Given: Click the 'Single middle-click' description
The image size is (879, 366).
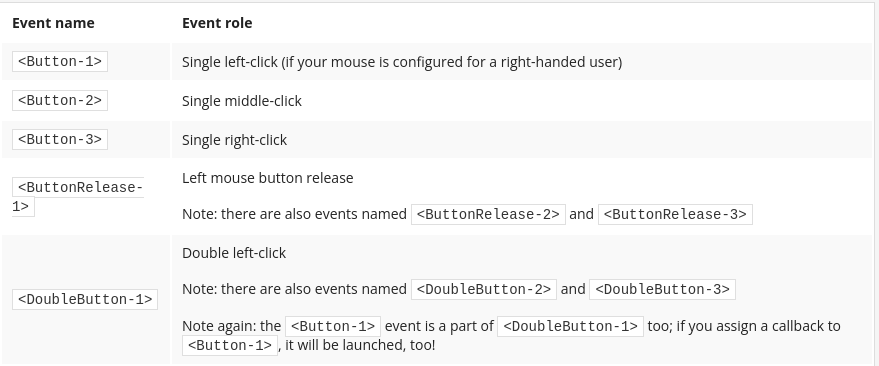Looking at the screenshot, I should click(242, 101).
